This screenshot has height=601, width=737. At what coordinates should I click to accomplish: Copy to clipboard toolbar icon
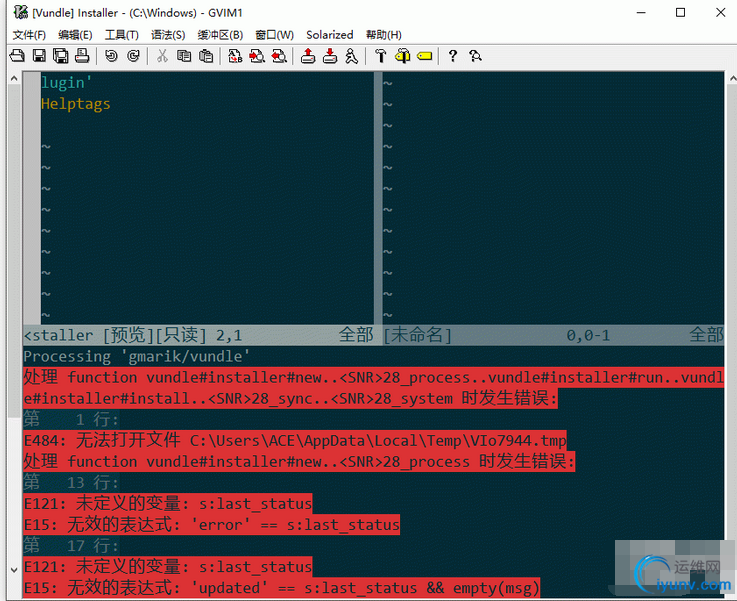(x=184, y=56)
